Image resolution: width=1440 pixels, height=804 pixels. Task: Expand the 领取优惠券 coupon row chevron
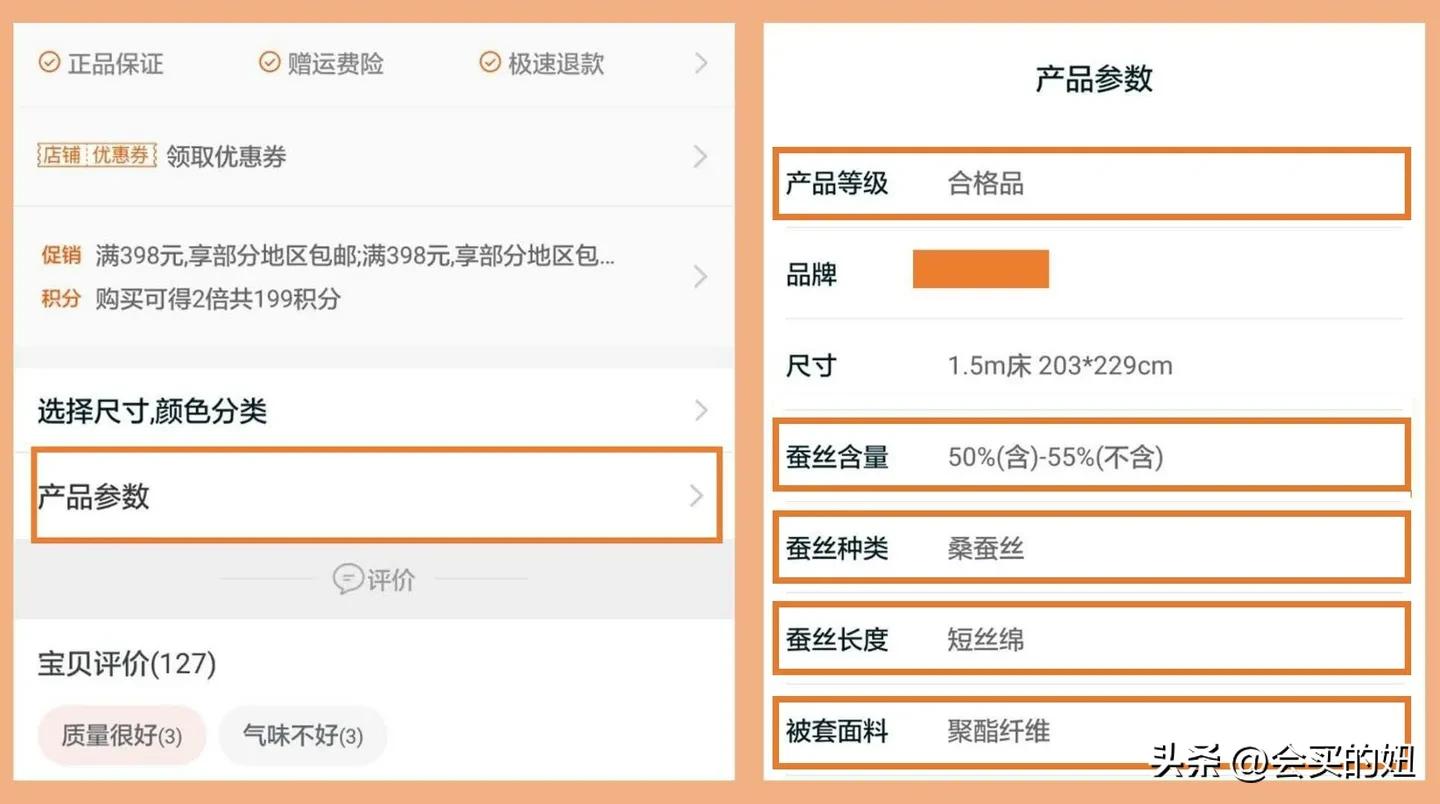click(700, 156)
